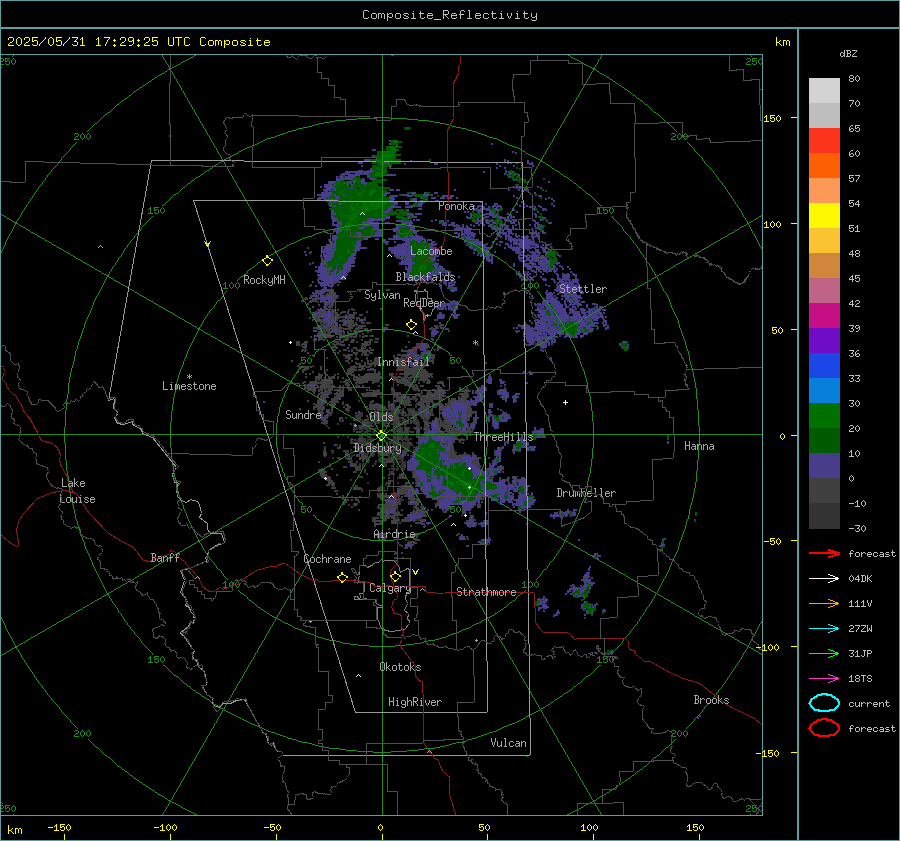Click the RockyMH label

pos(264,280)
